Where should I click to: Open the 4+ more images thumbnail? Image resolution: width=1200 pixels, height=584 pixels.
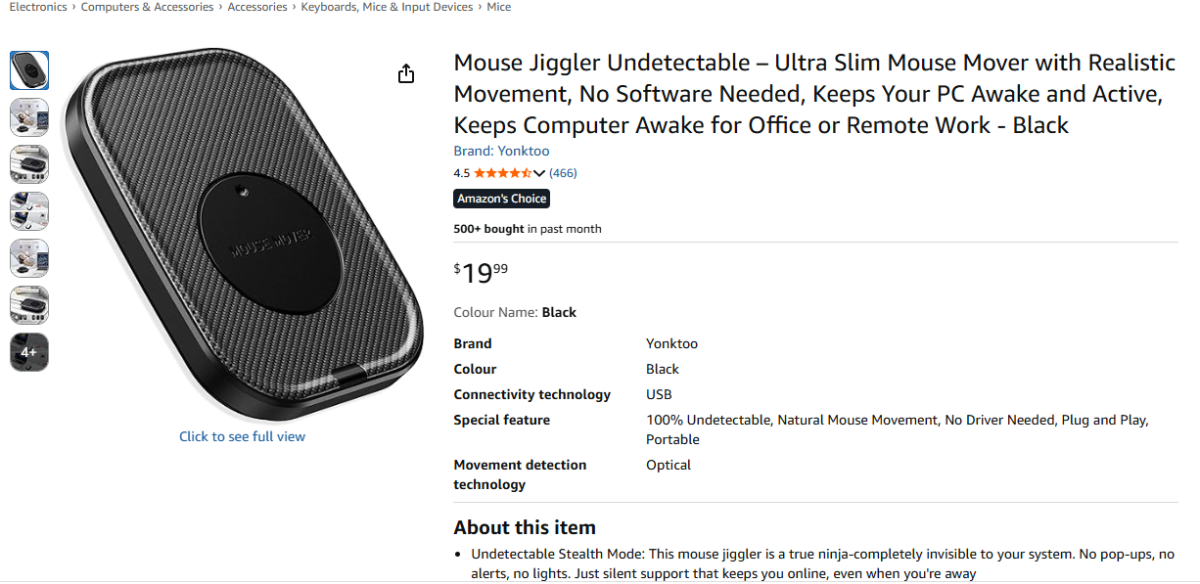point(29,352)
